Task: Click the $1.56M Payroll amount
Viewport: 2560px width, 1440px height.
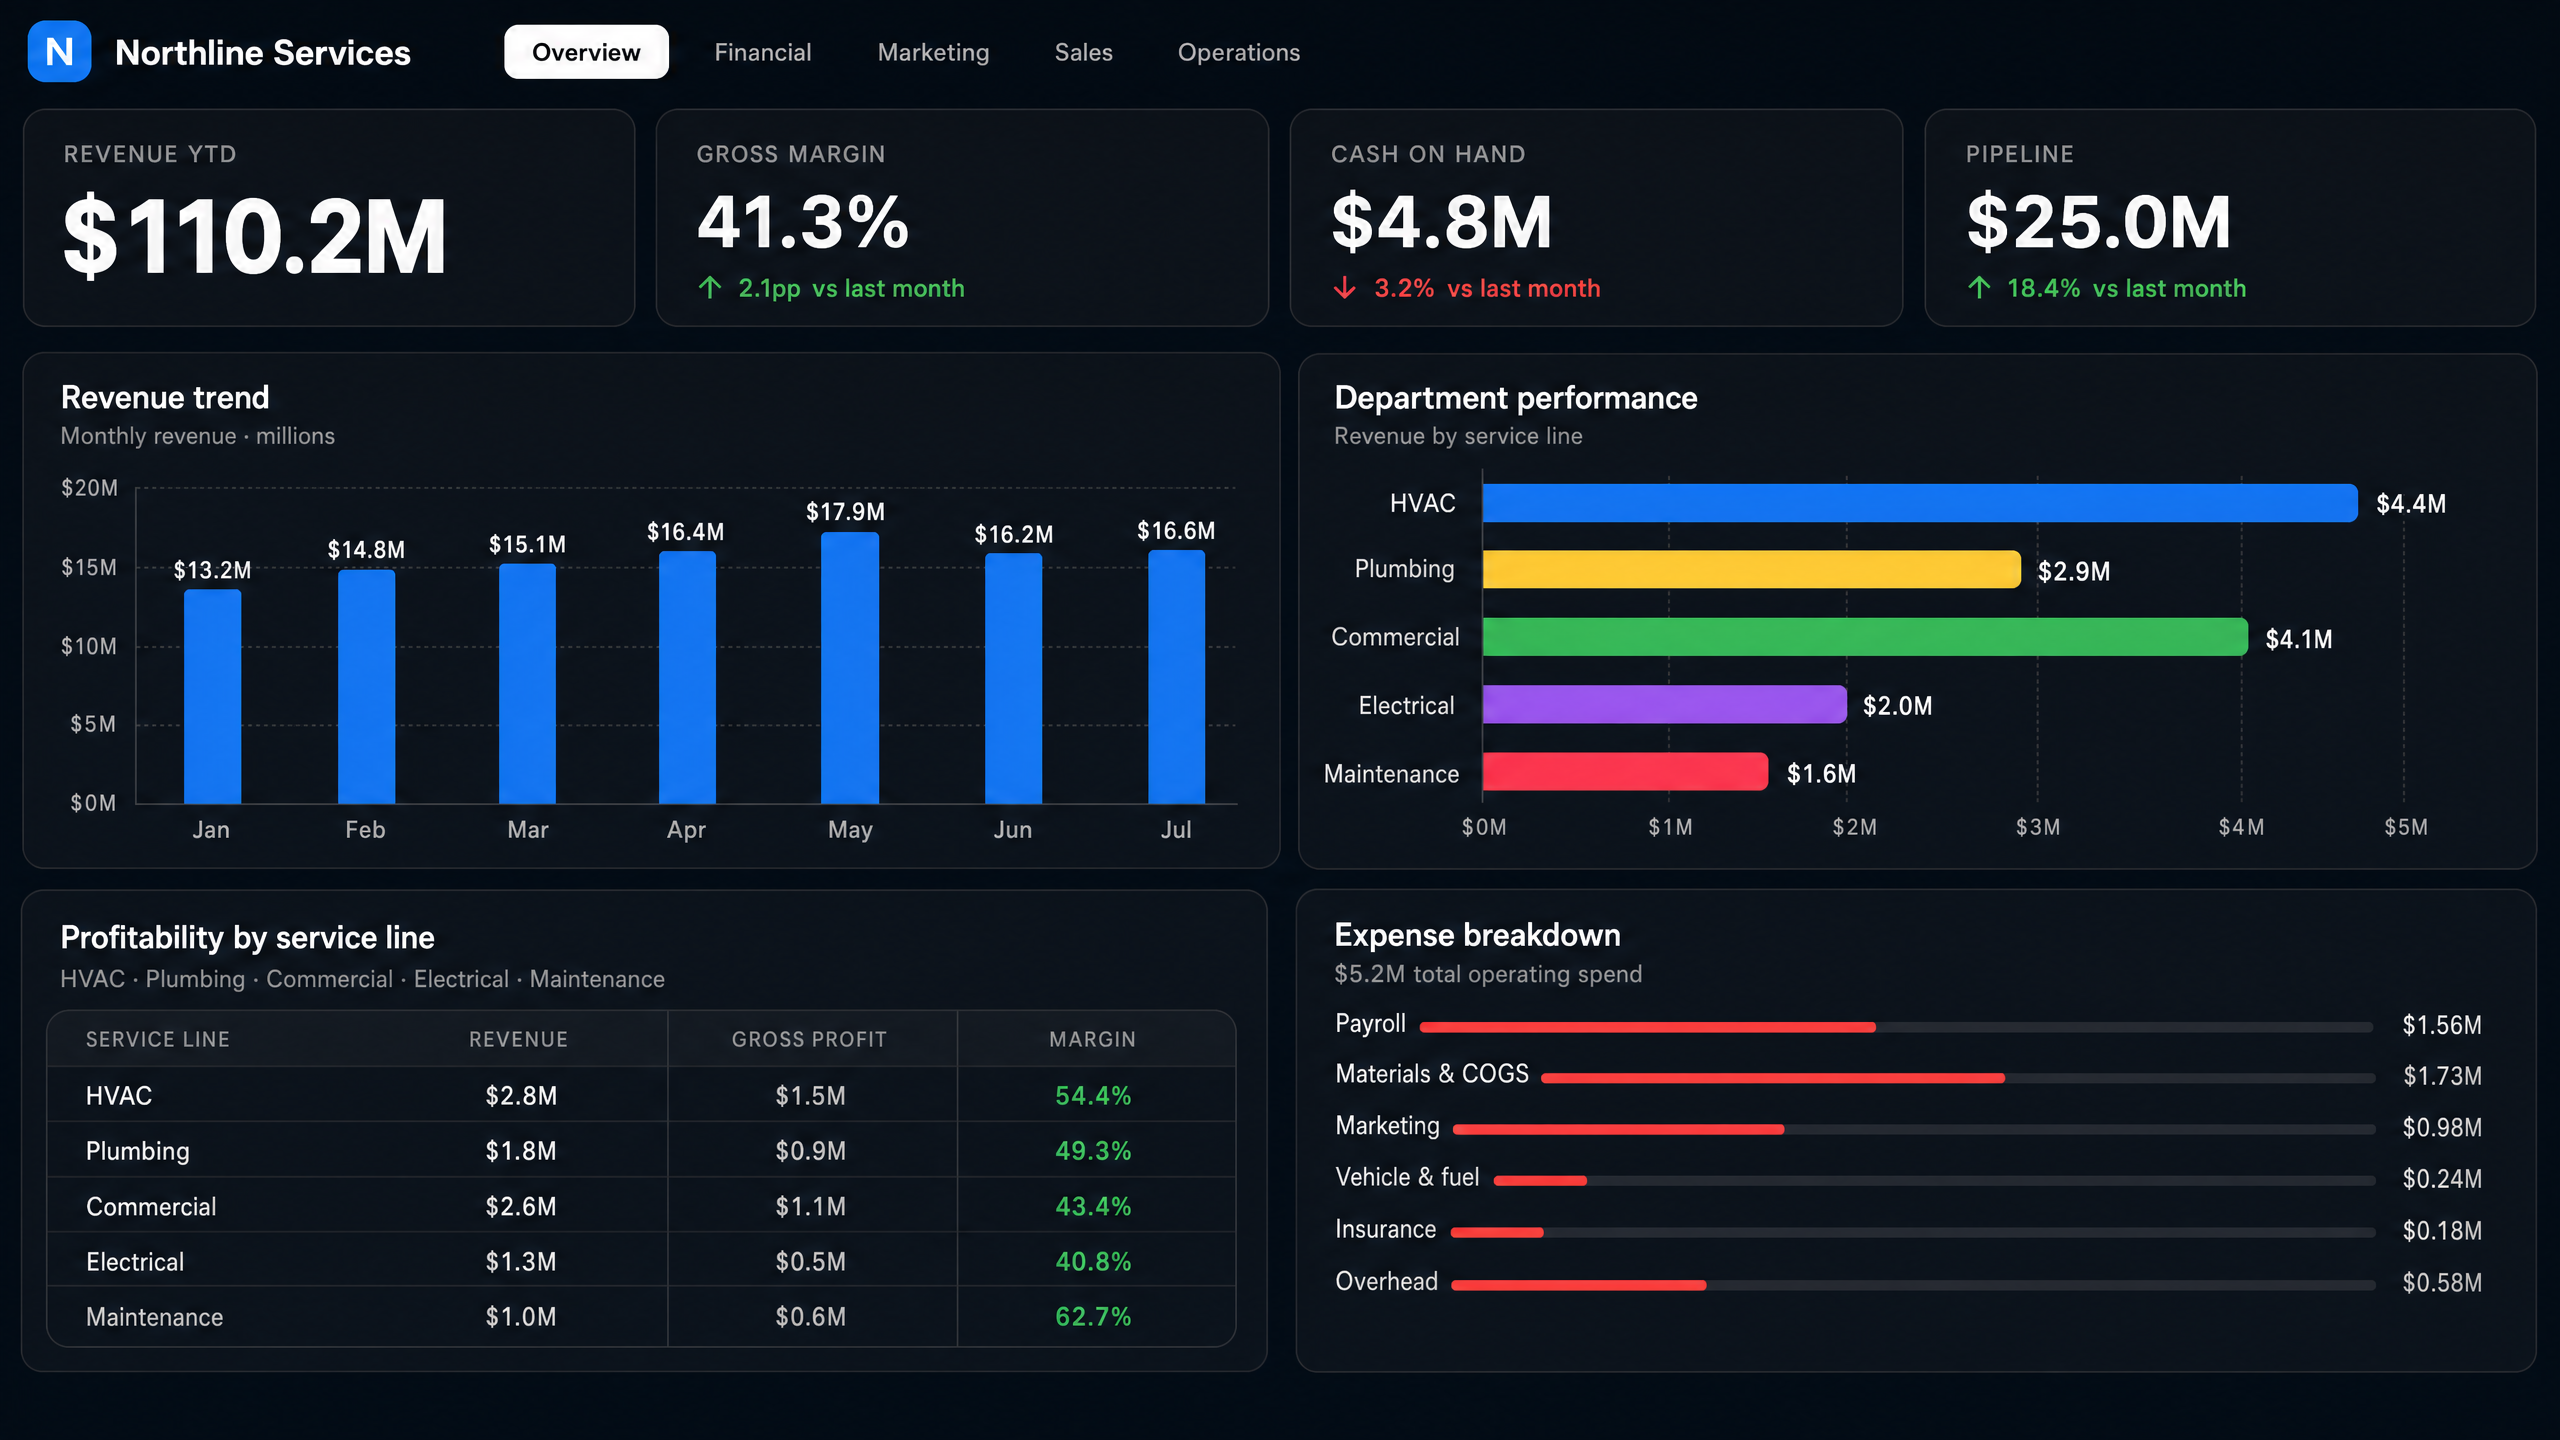Action: point(2442,1025)
